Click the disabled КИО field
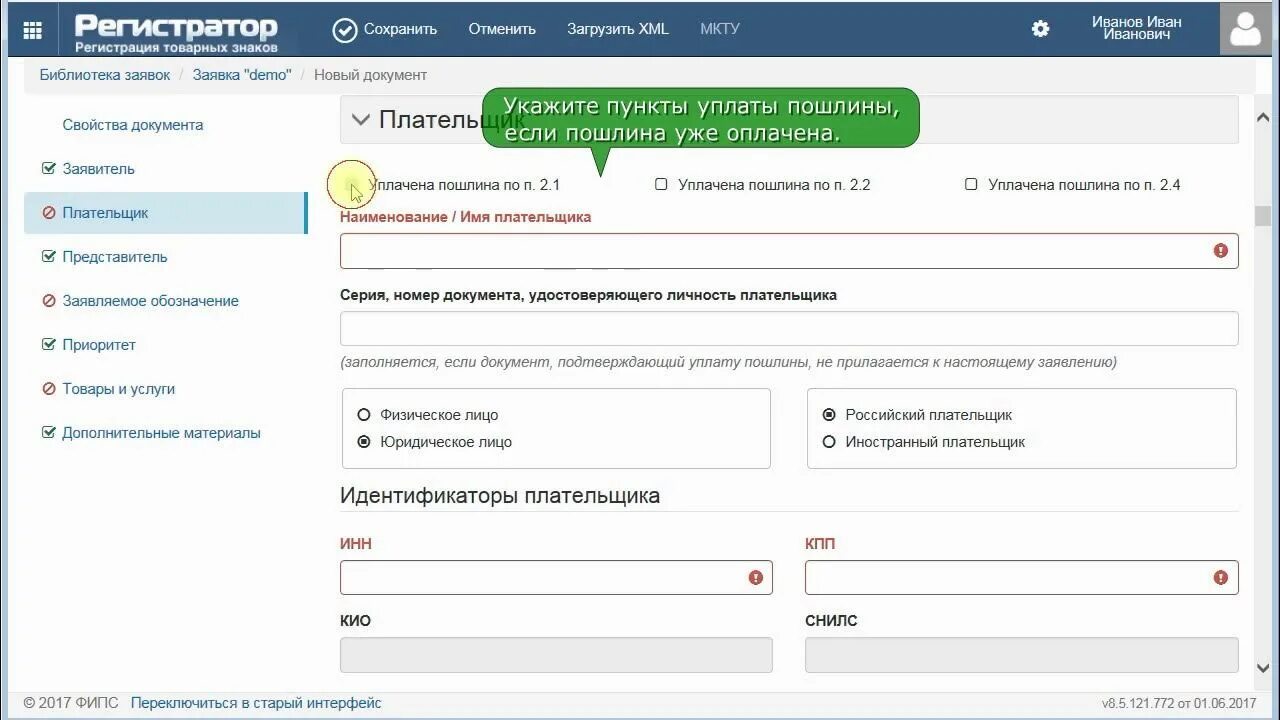The height and width of the screenshot is (720, 1280). click(x=556, y=655)
